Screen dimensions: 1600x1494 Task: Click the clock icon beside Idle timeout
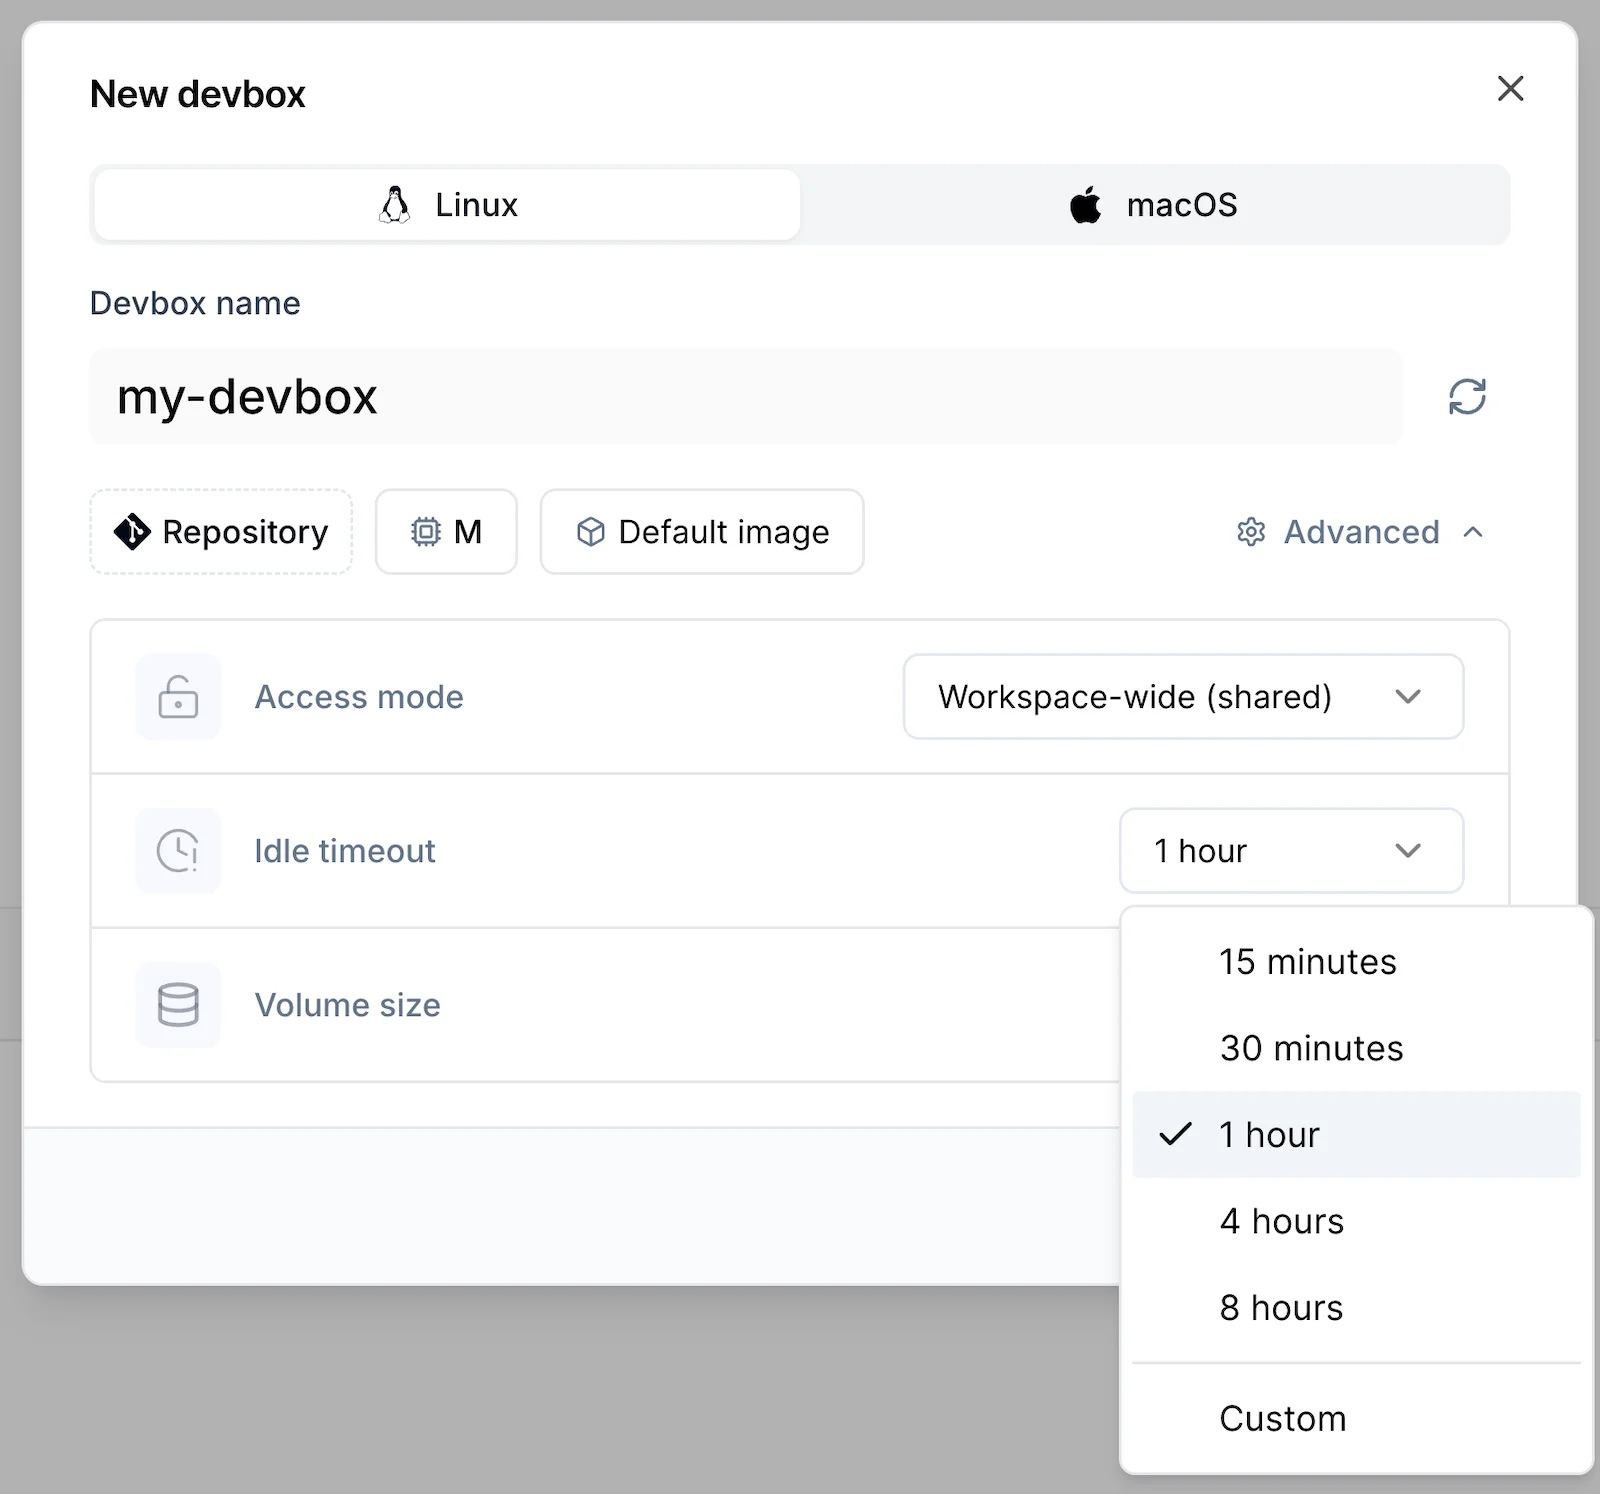(178, 851)
